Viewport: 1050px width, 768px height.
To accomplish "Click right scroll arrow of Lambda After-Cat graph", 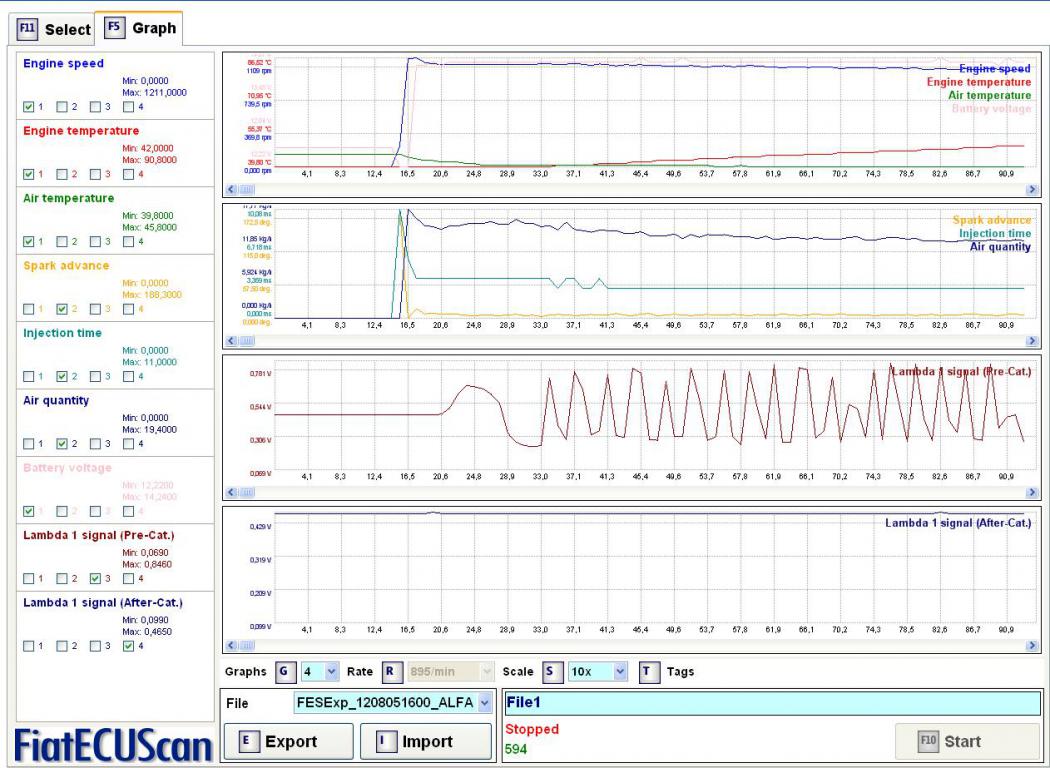I will click(x=1032, y=646).
